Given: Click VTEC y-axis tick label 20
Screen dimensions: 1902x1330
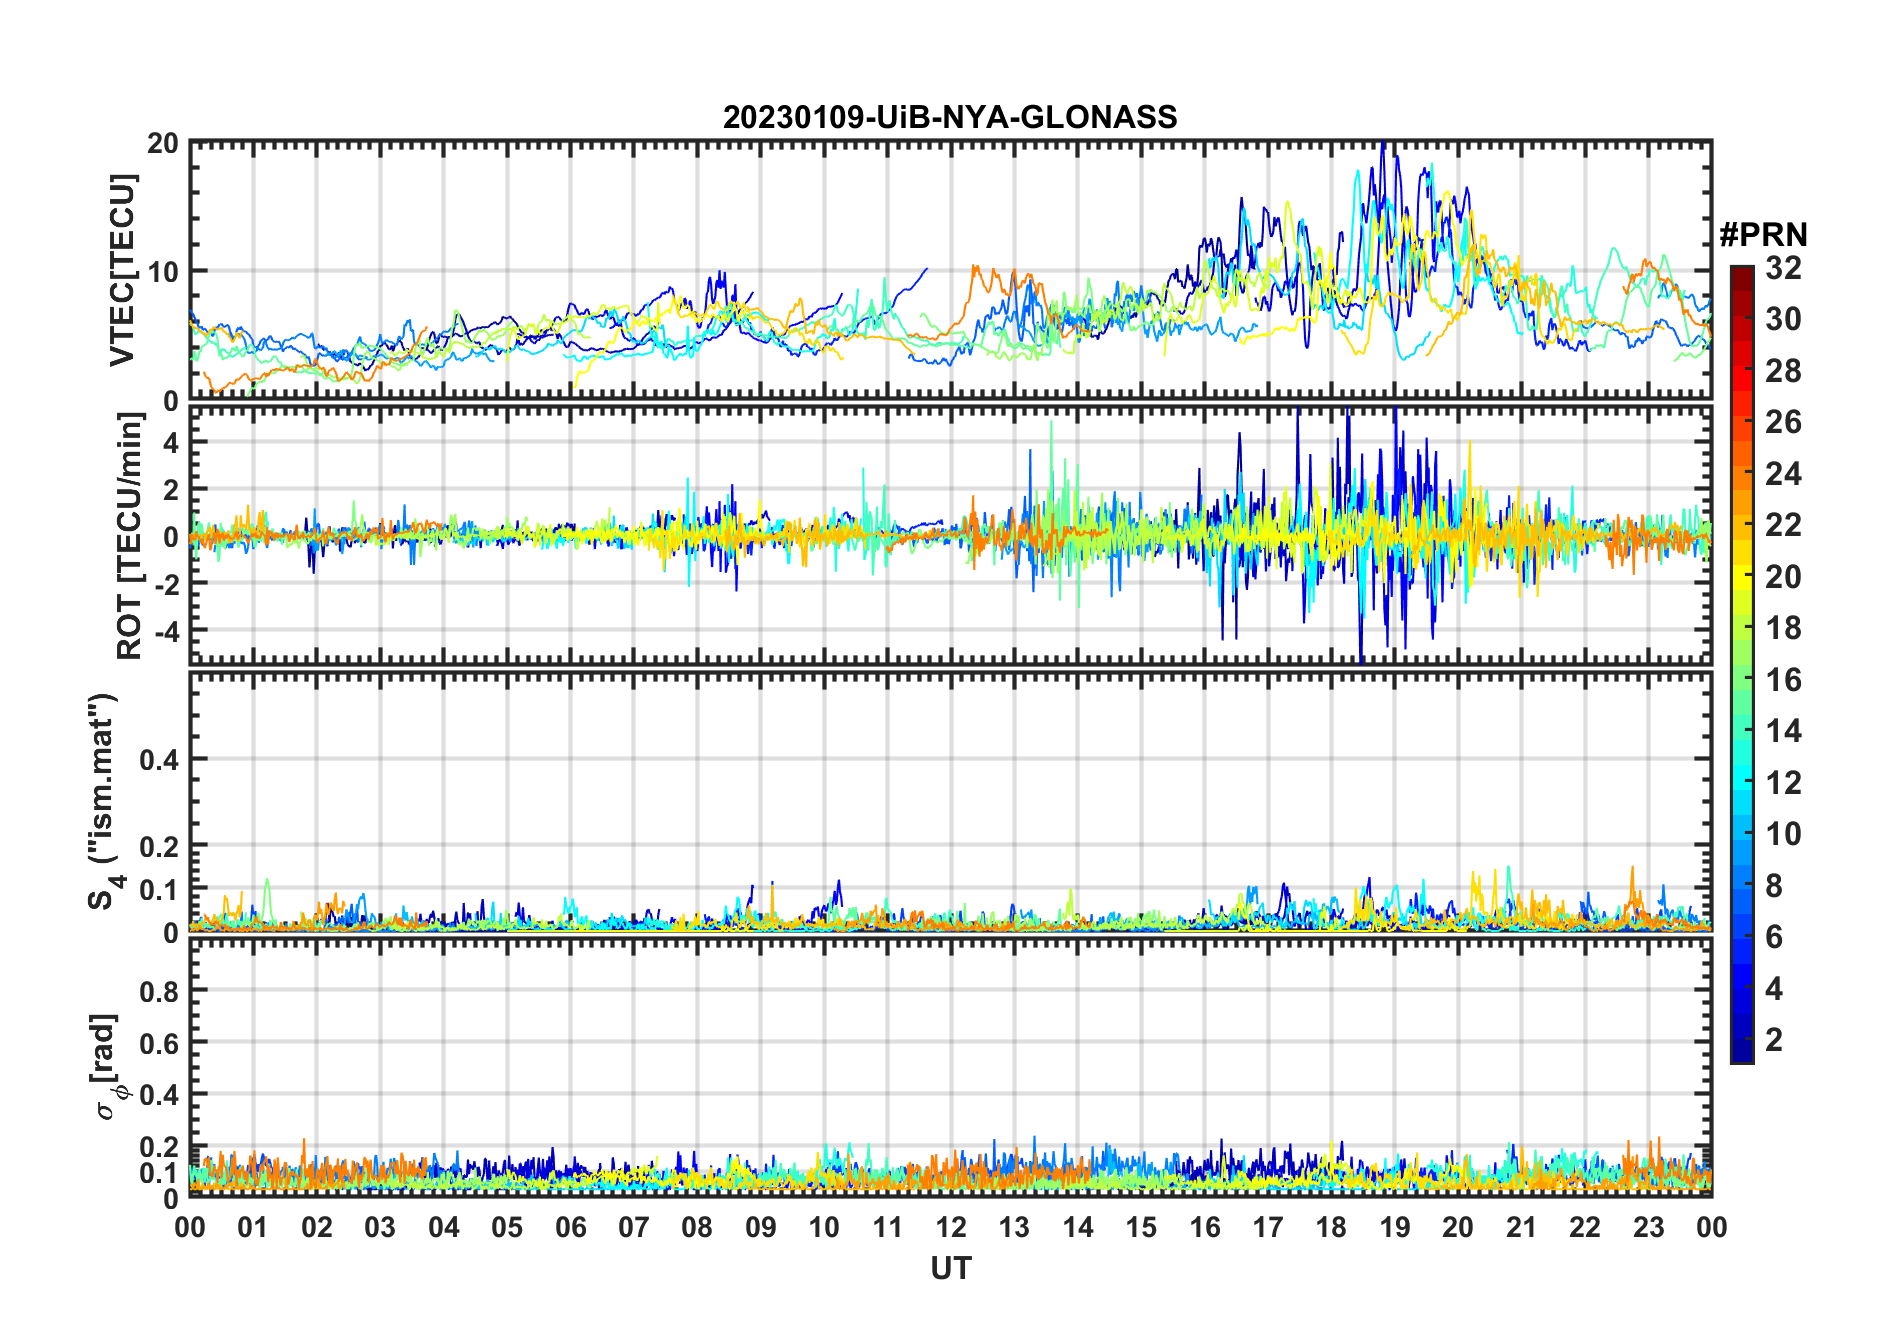Looking at the screenshot, I should click(163, 144).
